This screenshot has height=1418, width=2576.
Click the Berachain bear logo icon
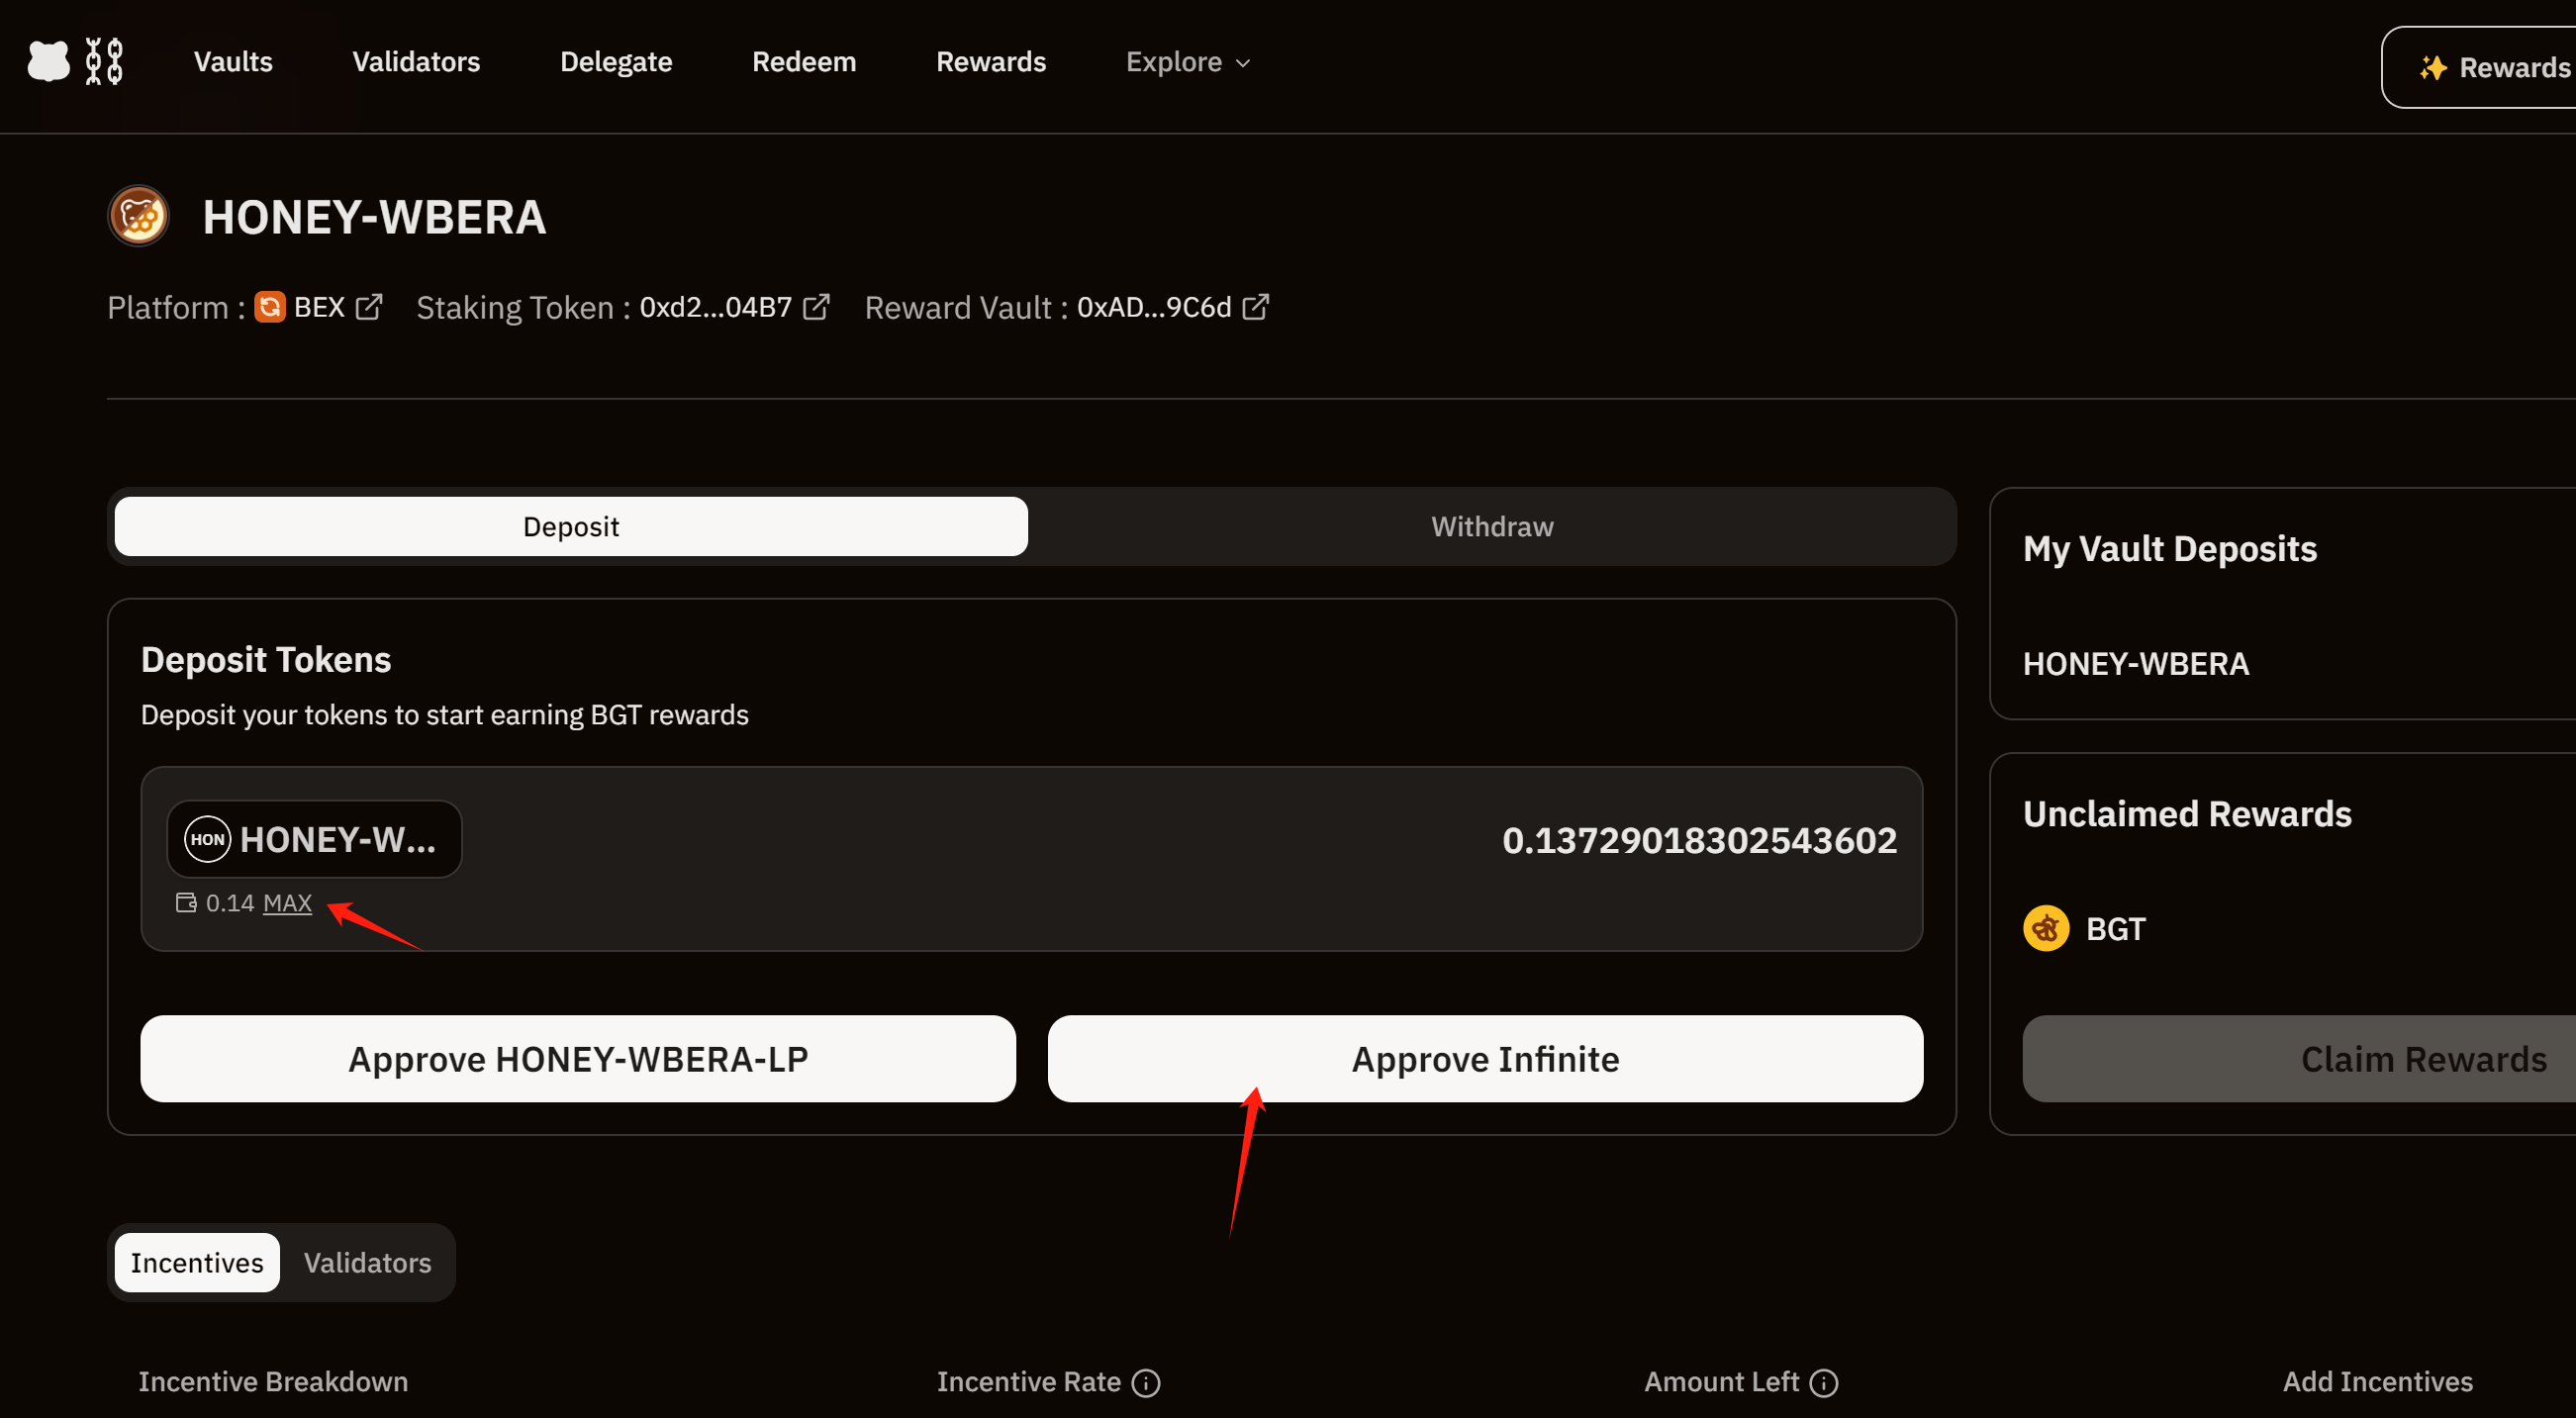tap(48, 62)
